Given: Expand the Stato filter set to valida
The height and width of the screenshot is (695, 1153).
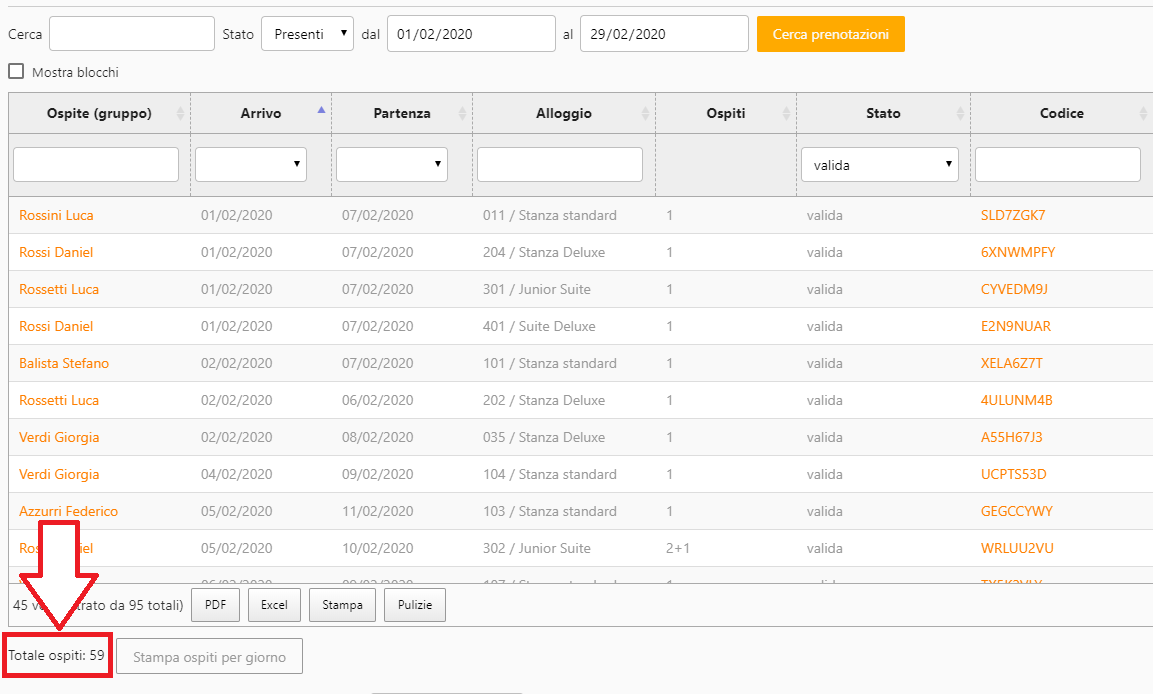Looking at the screenshot, I should point(879,165).
